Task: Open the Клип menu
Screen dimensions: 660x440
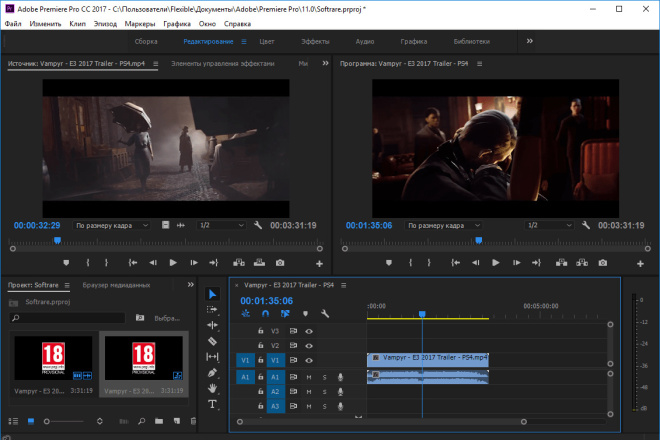Action: (77, 24)
